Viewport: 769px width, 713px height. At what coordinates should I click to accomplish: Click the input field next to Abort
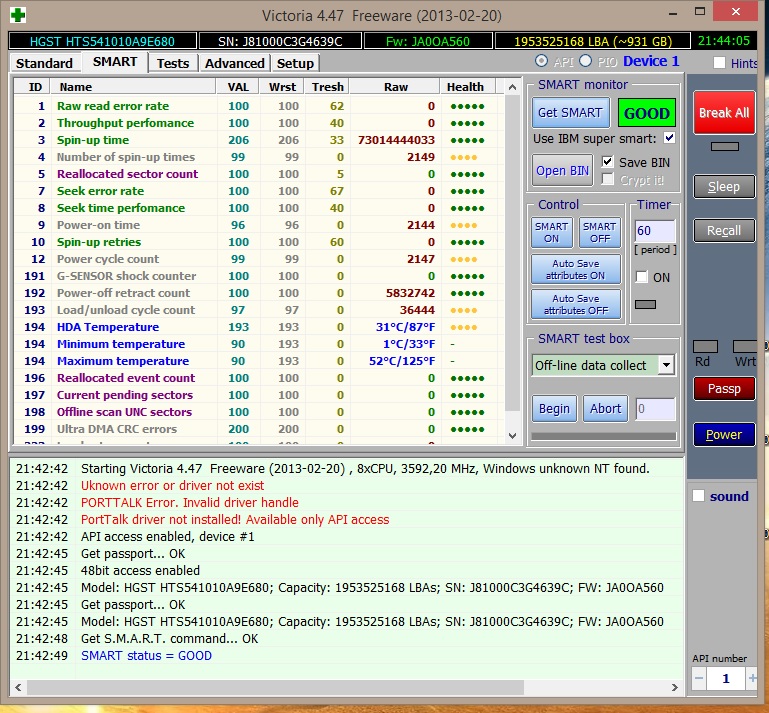(x=655, y=408)
